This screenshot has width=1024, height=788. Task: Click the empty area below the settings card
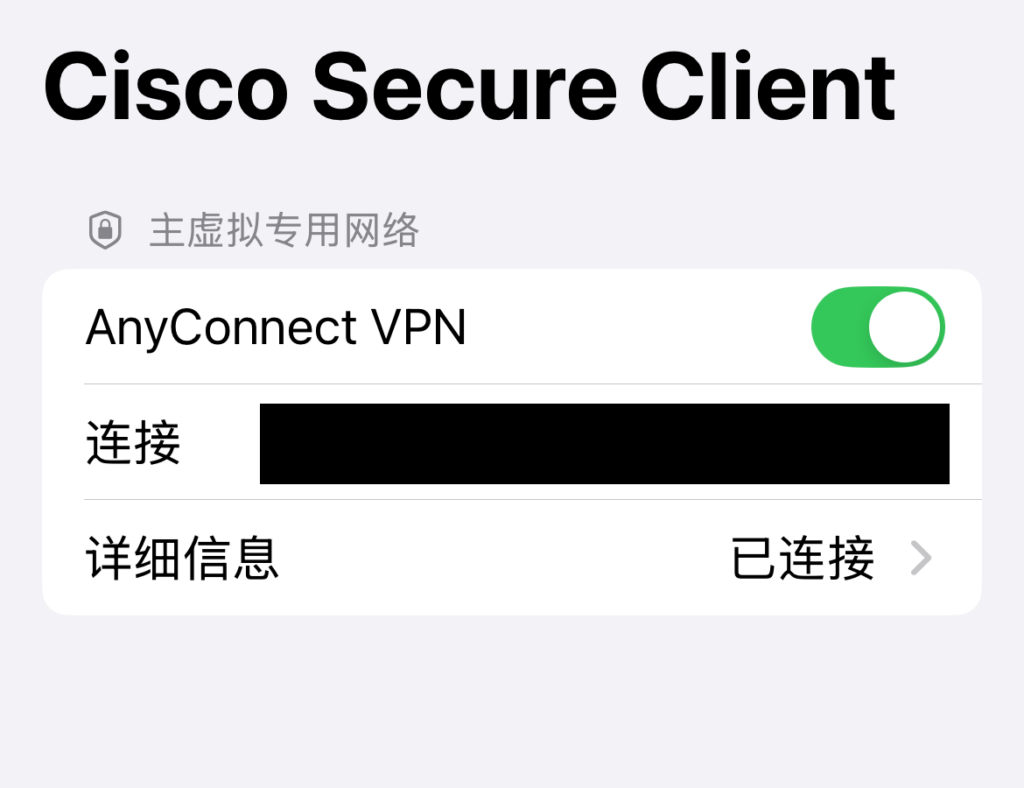(x=512, y=700)
